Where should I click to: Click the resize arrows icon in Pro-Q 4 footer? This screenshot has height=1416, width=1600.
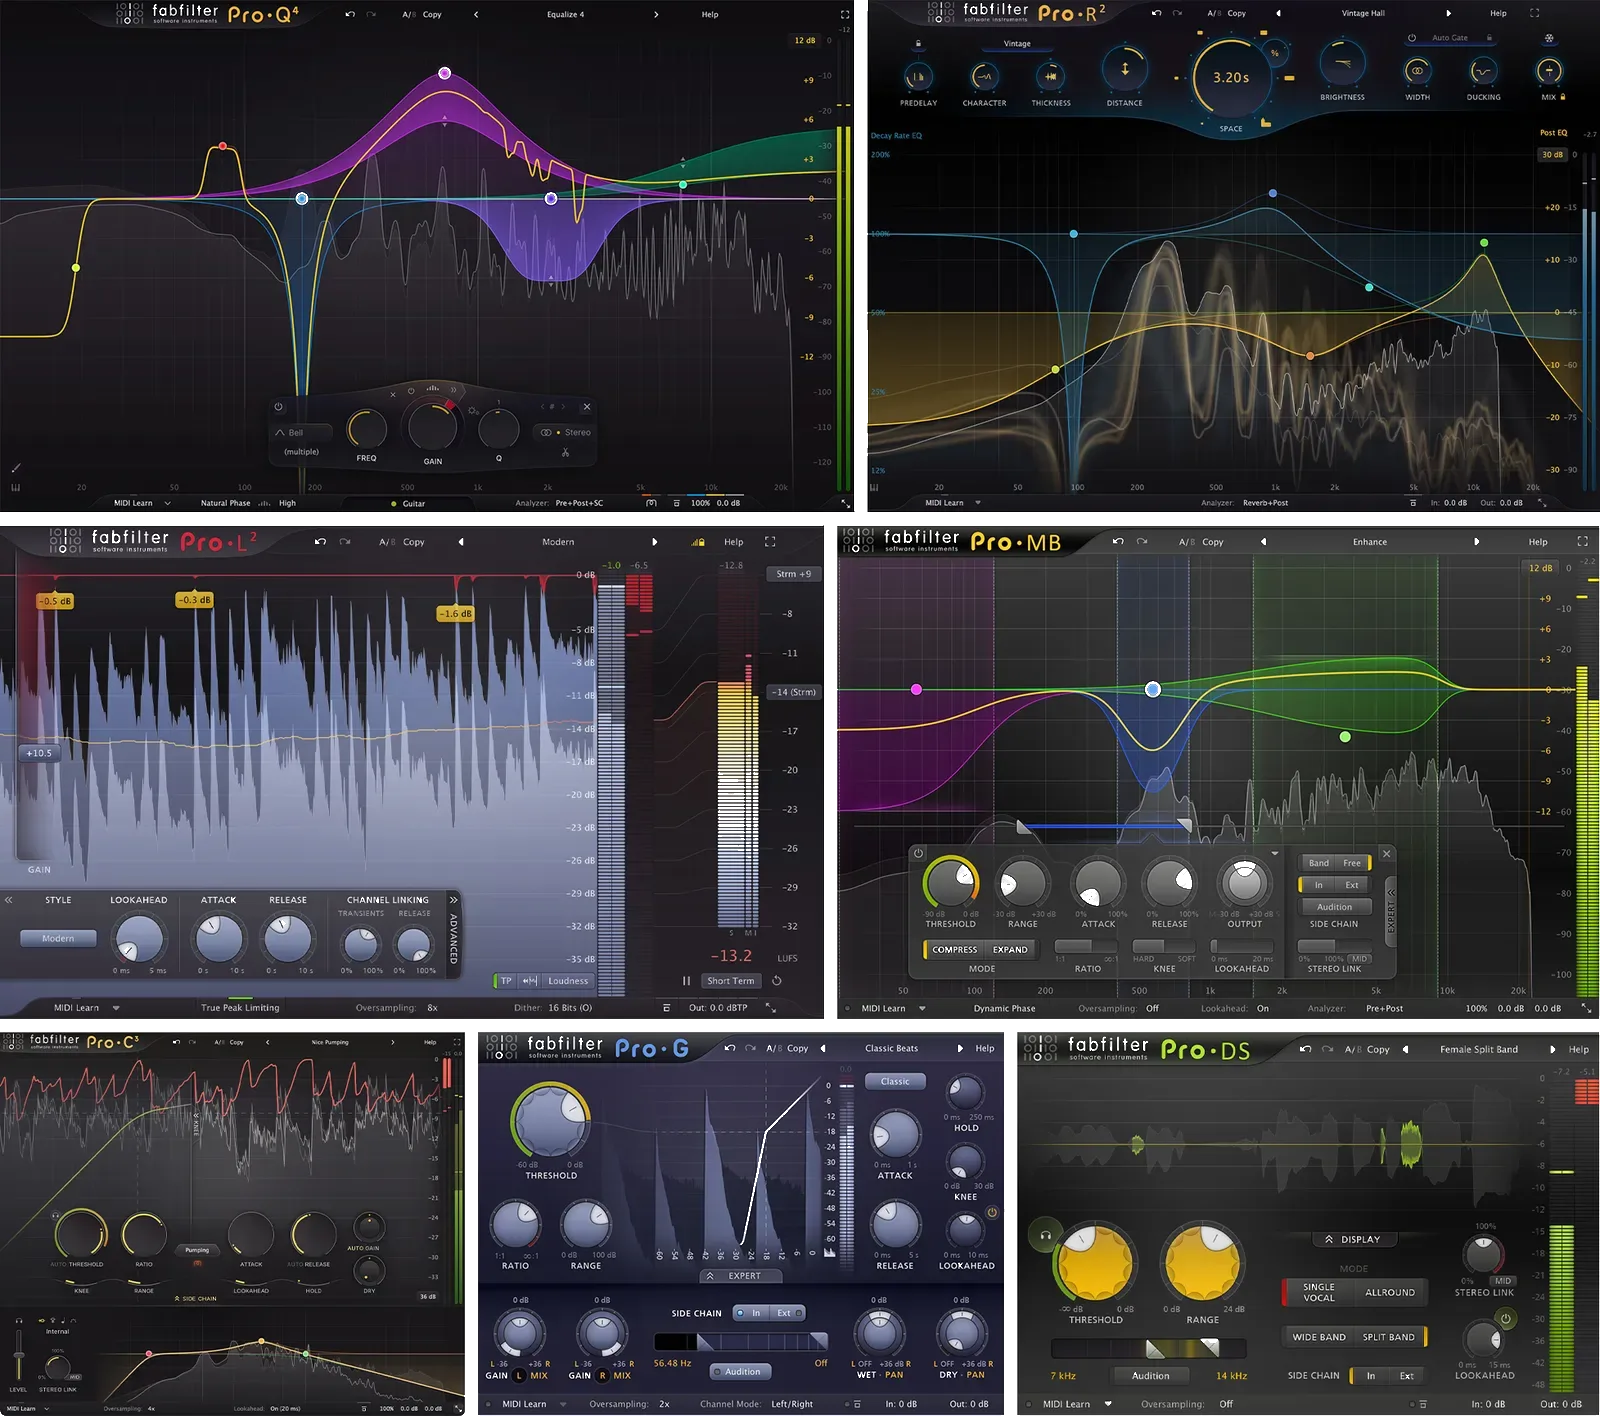[845, 503]
